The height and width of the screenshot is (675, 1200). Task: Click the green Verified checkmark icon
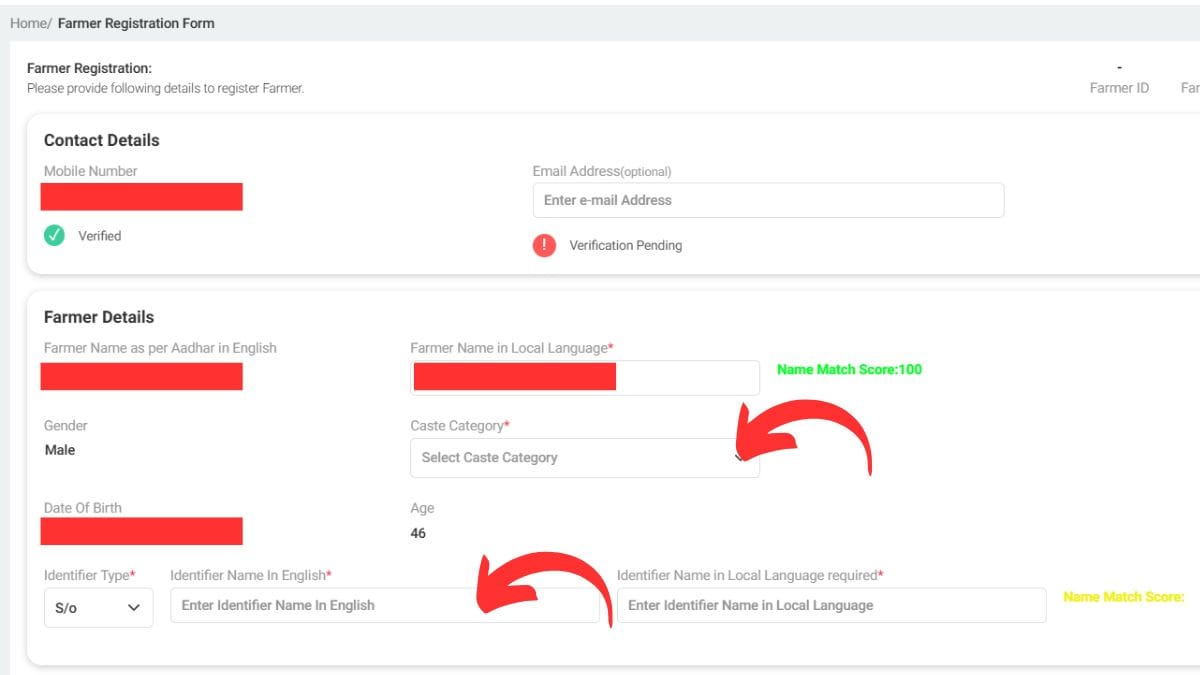pos(55,235)
